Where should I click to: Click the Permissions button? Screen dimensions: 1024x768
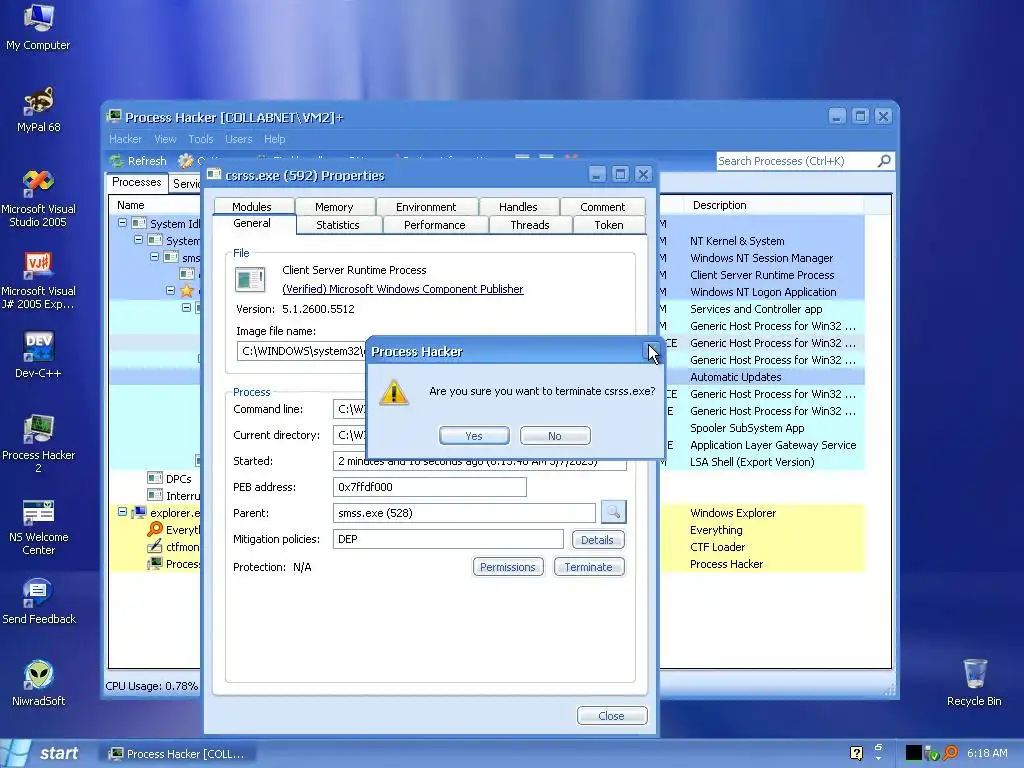(507, 567)
